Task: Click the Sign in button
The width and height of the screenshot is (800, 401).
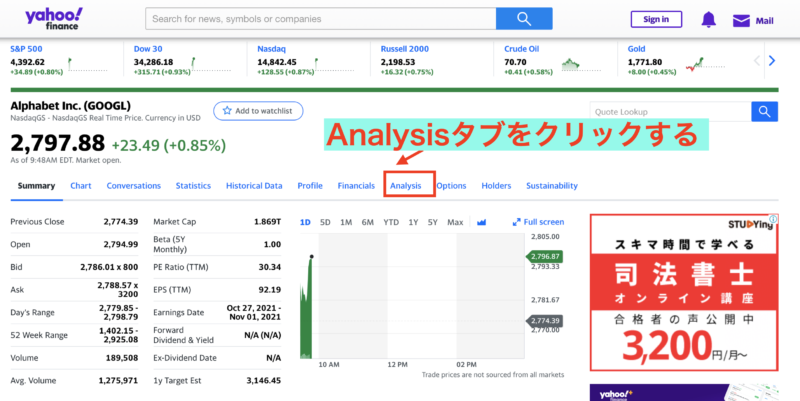Action: [656, 19]
